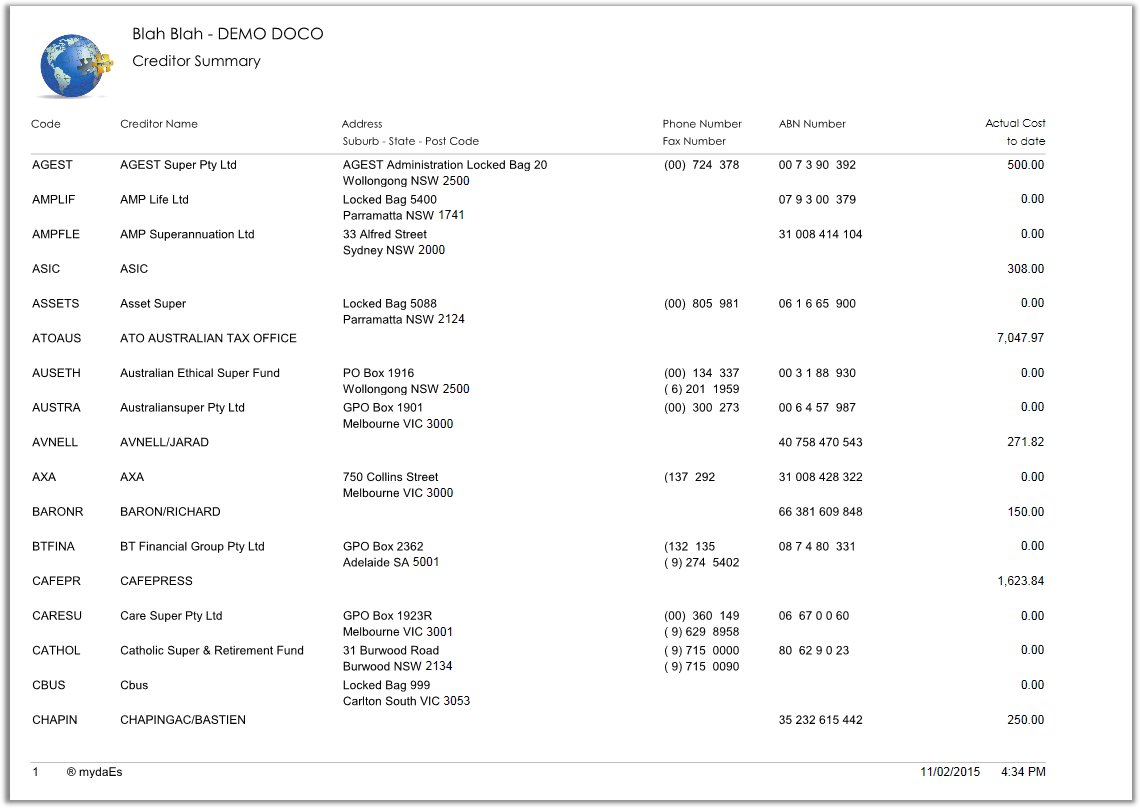The width and height of the screenshot is (1140, 808).
Task: Click address 'PO Box 1916'
Action: (x=378, y=373)
